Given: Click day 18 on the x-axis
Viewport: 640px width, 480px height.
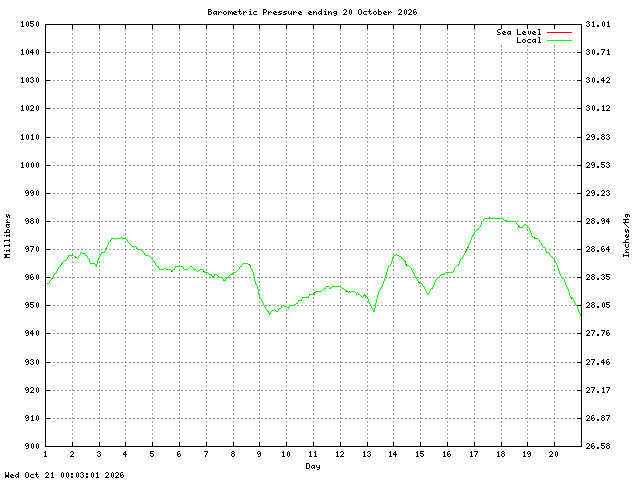Looking at the screenshot, I should [x=501, y=454].
